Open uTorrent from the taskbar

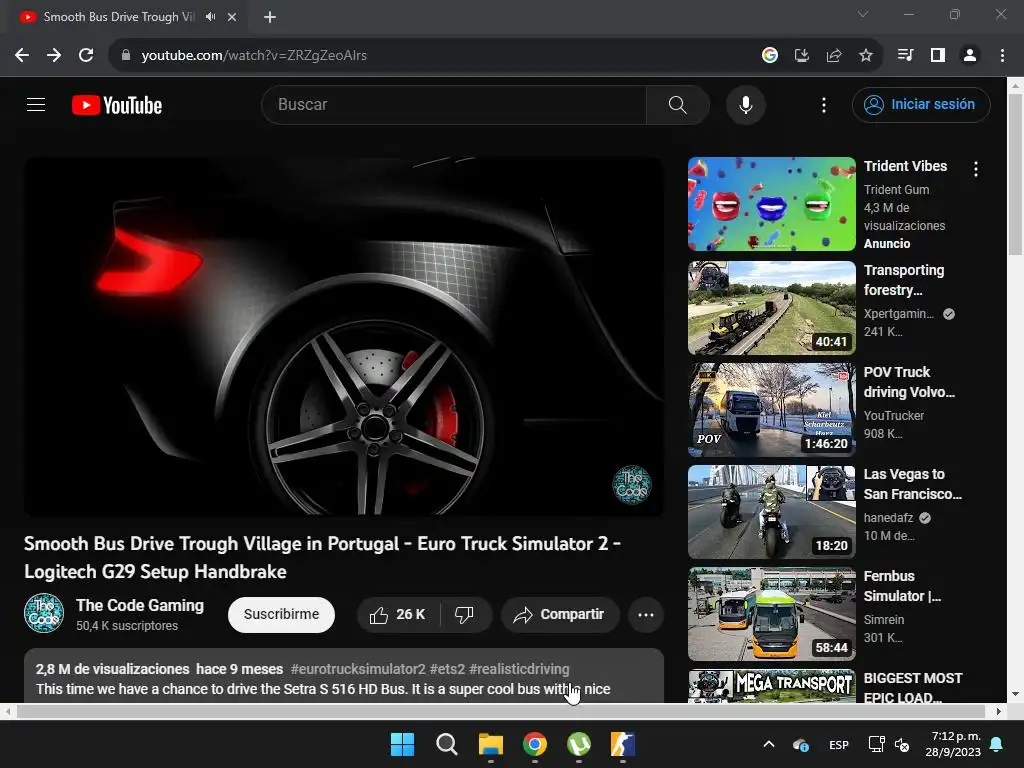[x=579, y=744]
